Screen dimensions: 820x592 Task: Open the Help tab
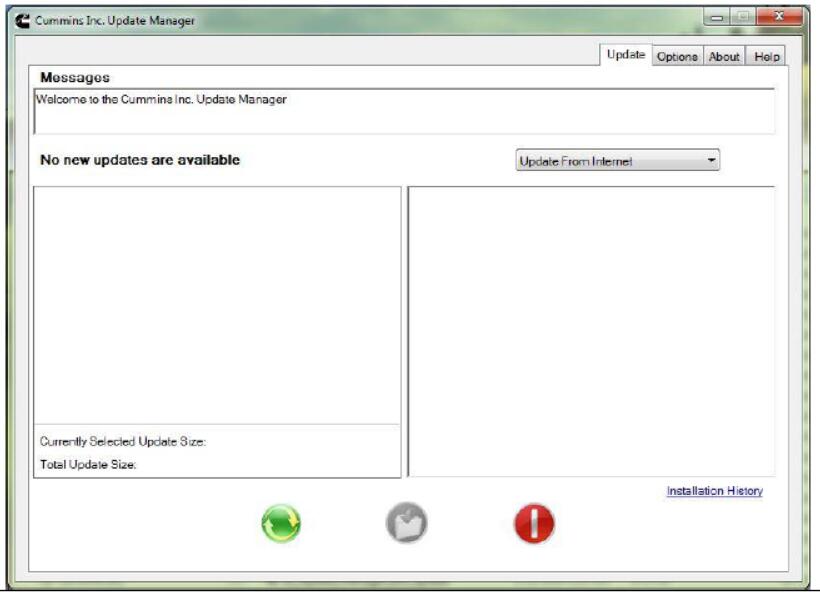[x=766, y=56]
